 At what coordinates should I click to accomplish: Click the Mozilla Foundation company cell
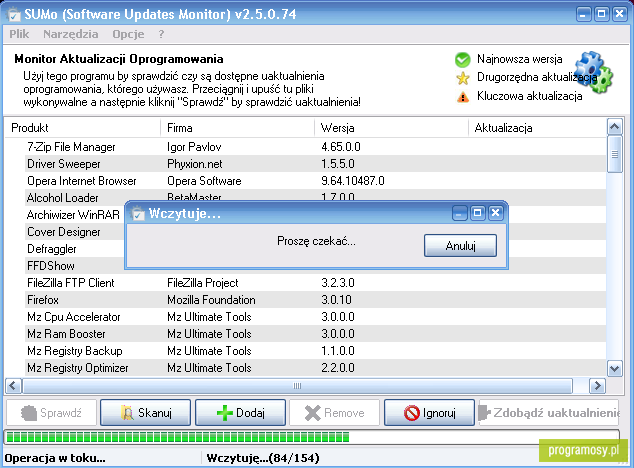tap(211, 300)
